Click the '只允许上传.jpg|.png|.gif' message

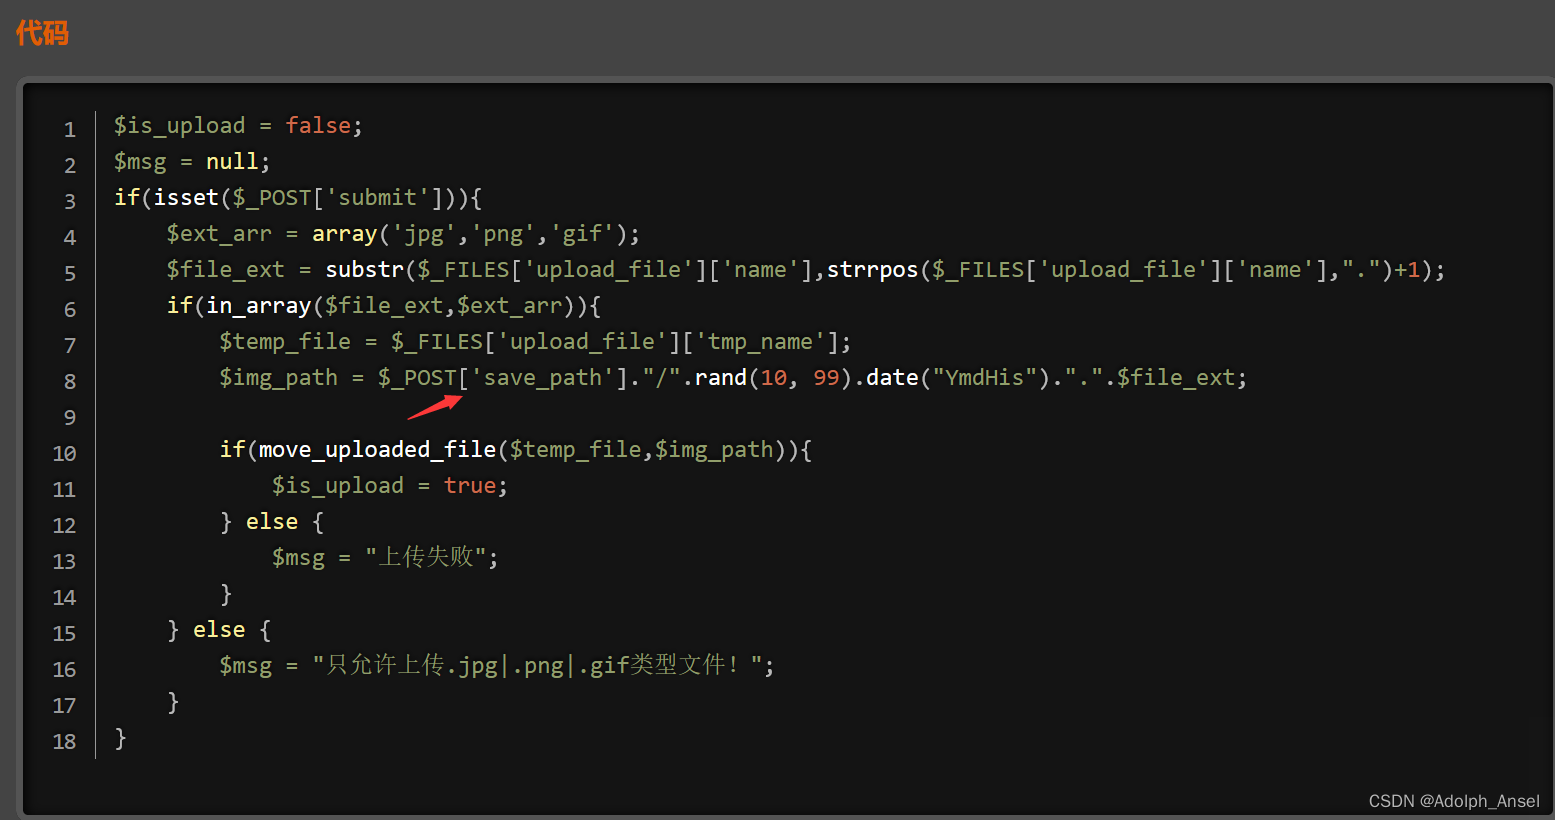[537, 665]
